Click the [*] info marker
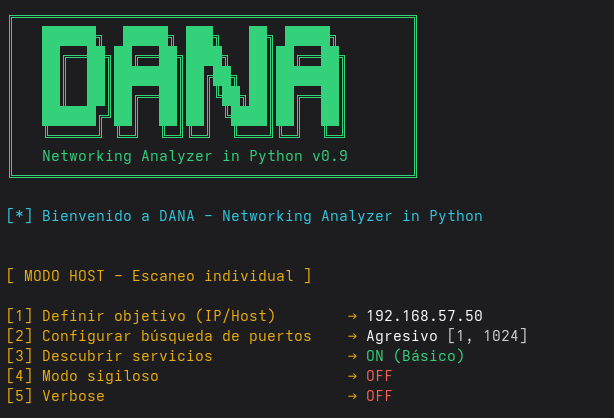 coord(19,216)
